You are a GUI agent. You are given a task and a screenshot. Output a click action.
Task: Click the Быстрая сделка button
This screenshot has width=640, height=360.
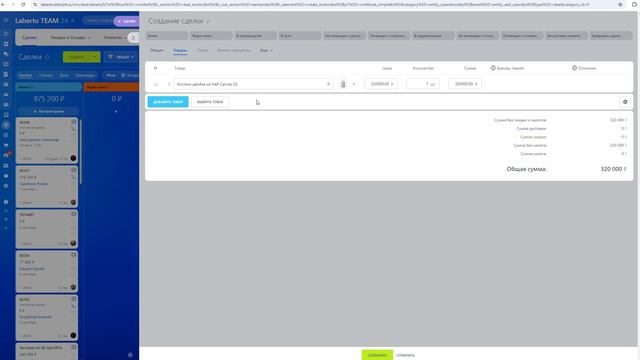click(x=49, y=111)
